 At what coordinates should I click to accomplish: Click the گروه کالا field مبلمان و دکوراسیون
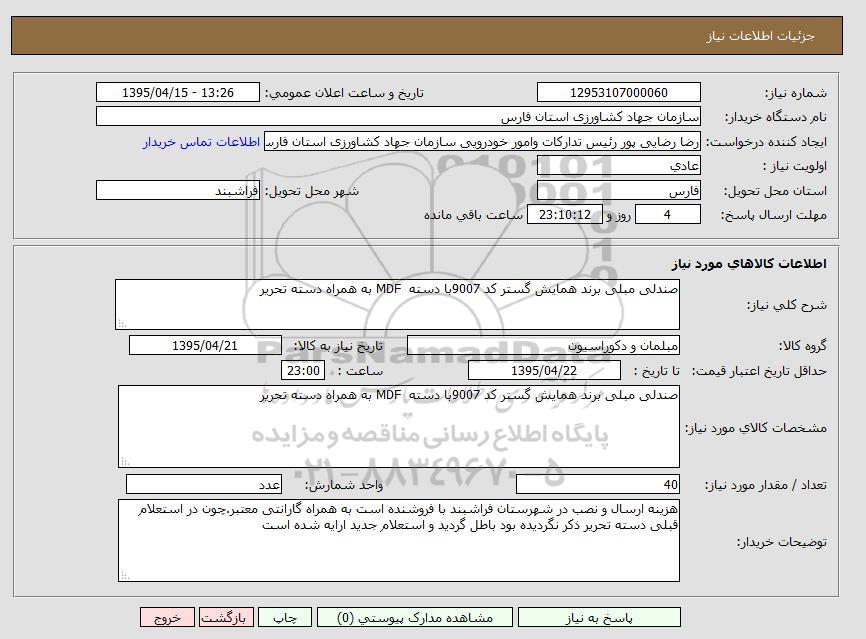click(543, 346)
